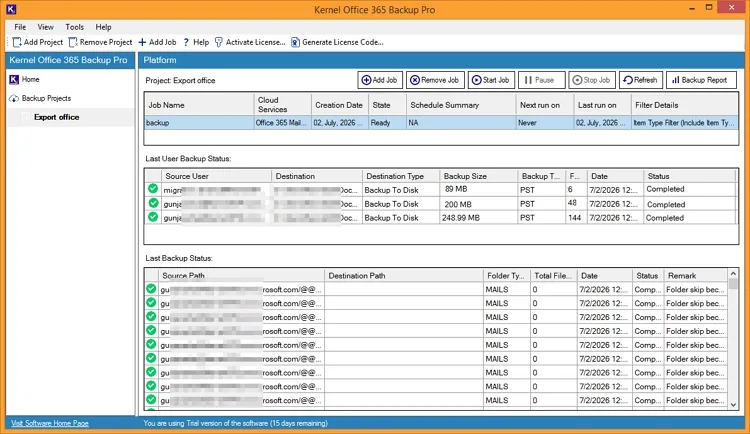The width and height of the screenshot is (750, 434).
Task: Click the Cloud Services column header
Action: coord(282,105)
